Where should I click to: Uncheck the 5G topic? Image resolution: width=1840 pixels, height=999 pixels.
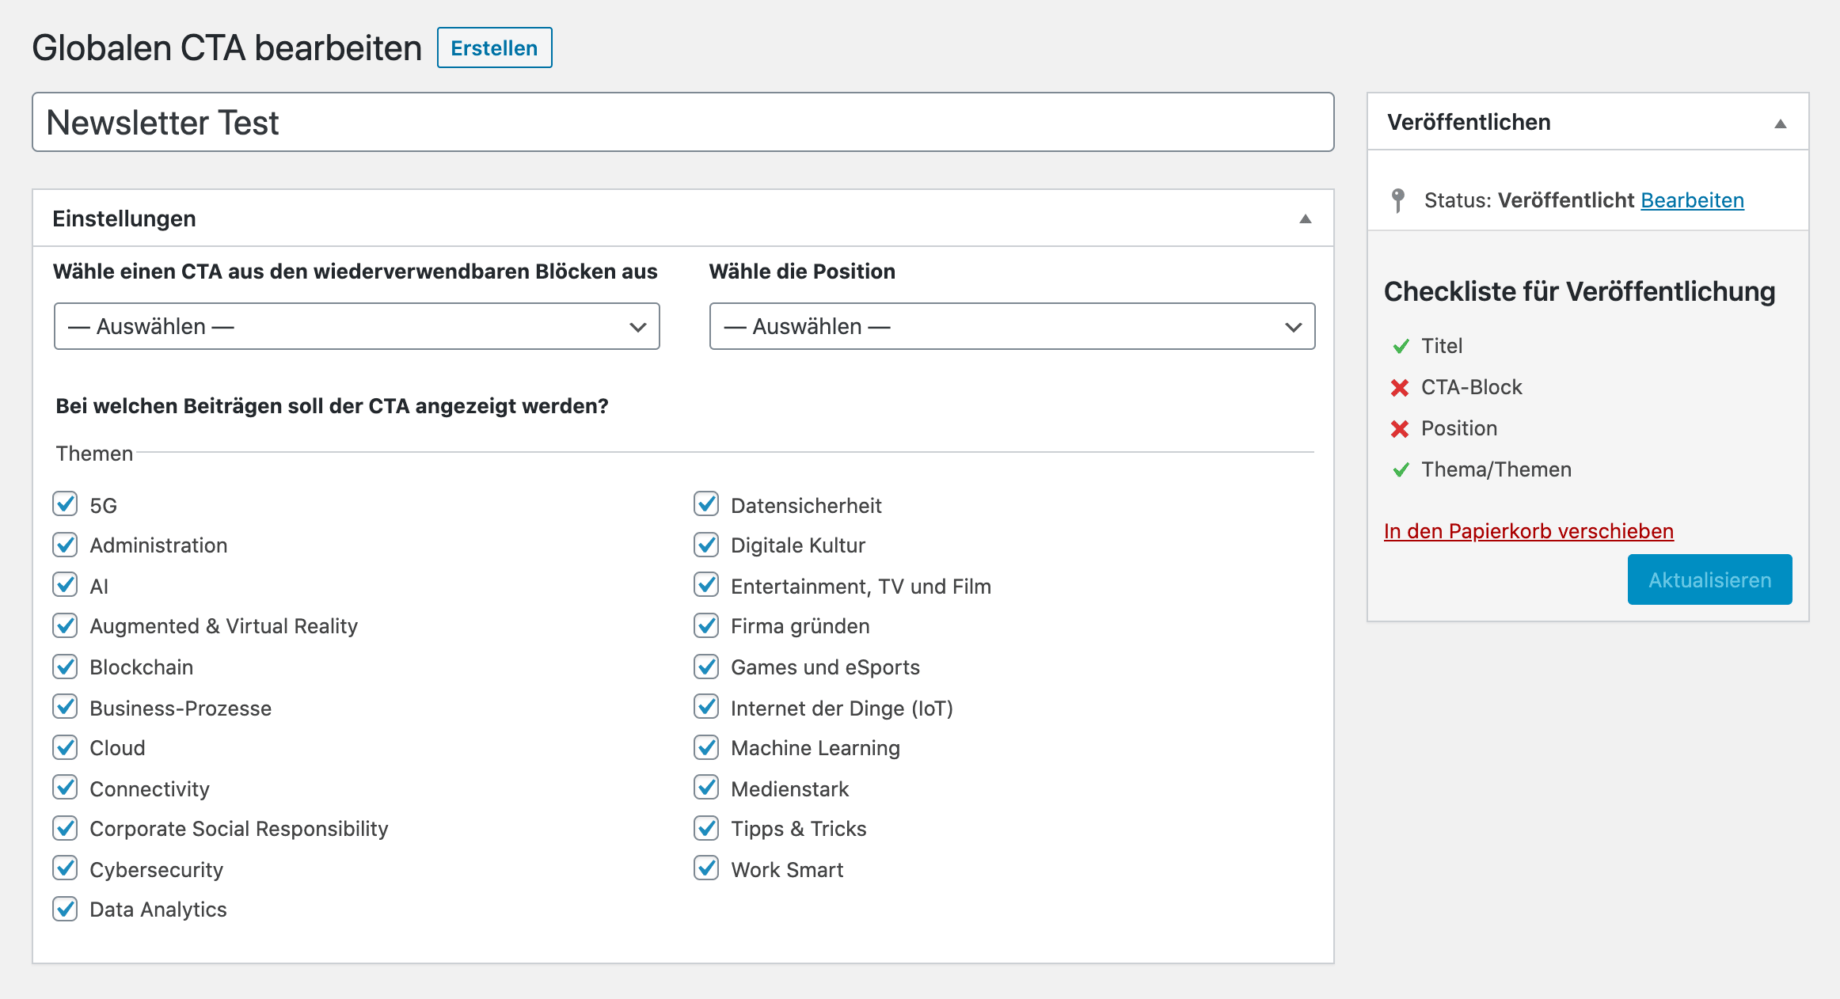coord(65,504)
